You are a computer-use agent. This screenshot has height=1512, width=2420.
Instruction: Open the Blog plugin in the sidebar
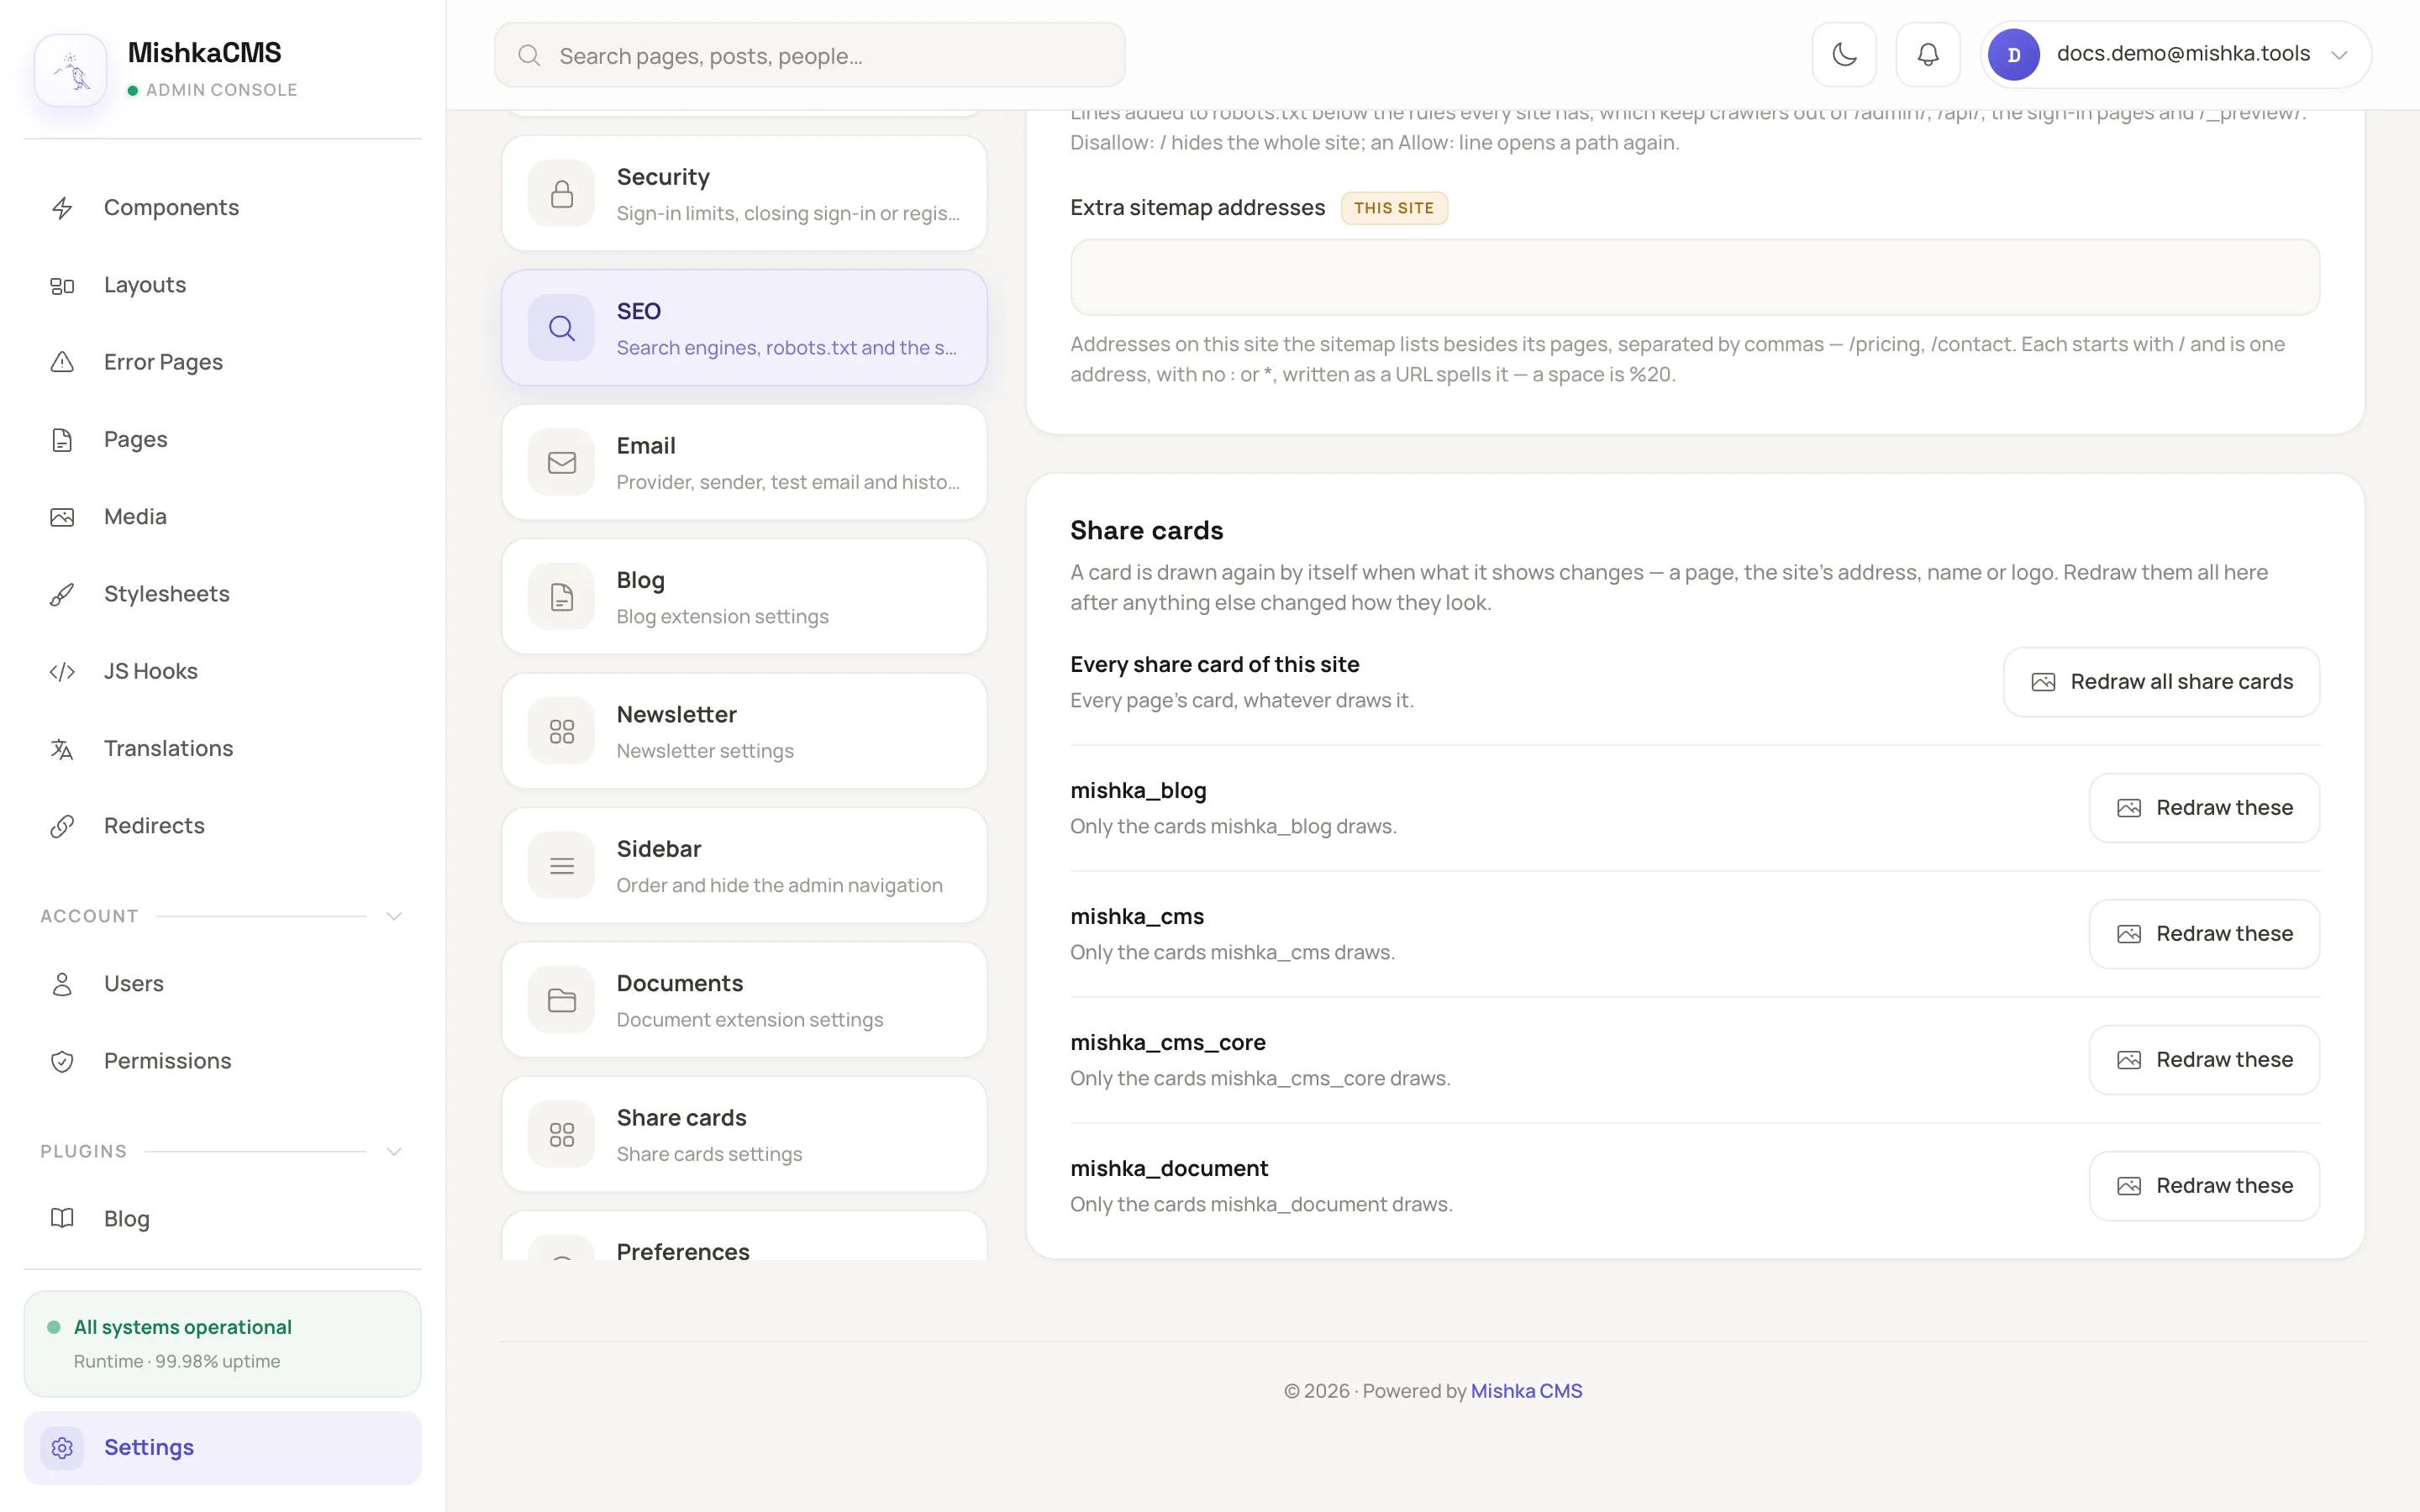pyautogui.click(x=222, y=1218)
